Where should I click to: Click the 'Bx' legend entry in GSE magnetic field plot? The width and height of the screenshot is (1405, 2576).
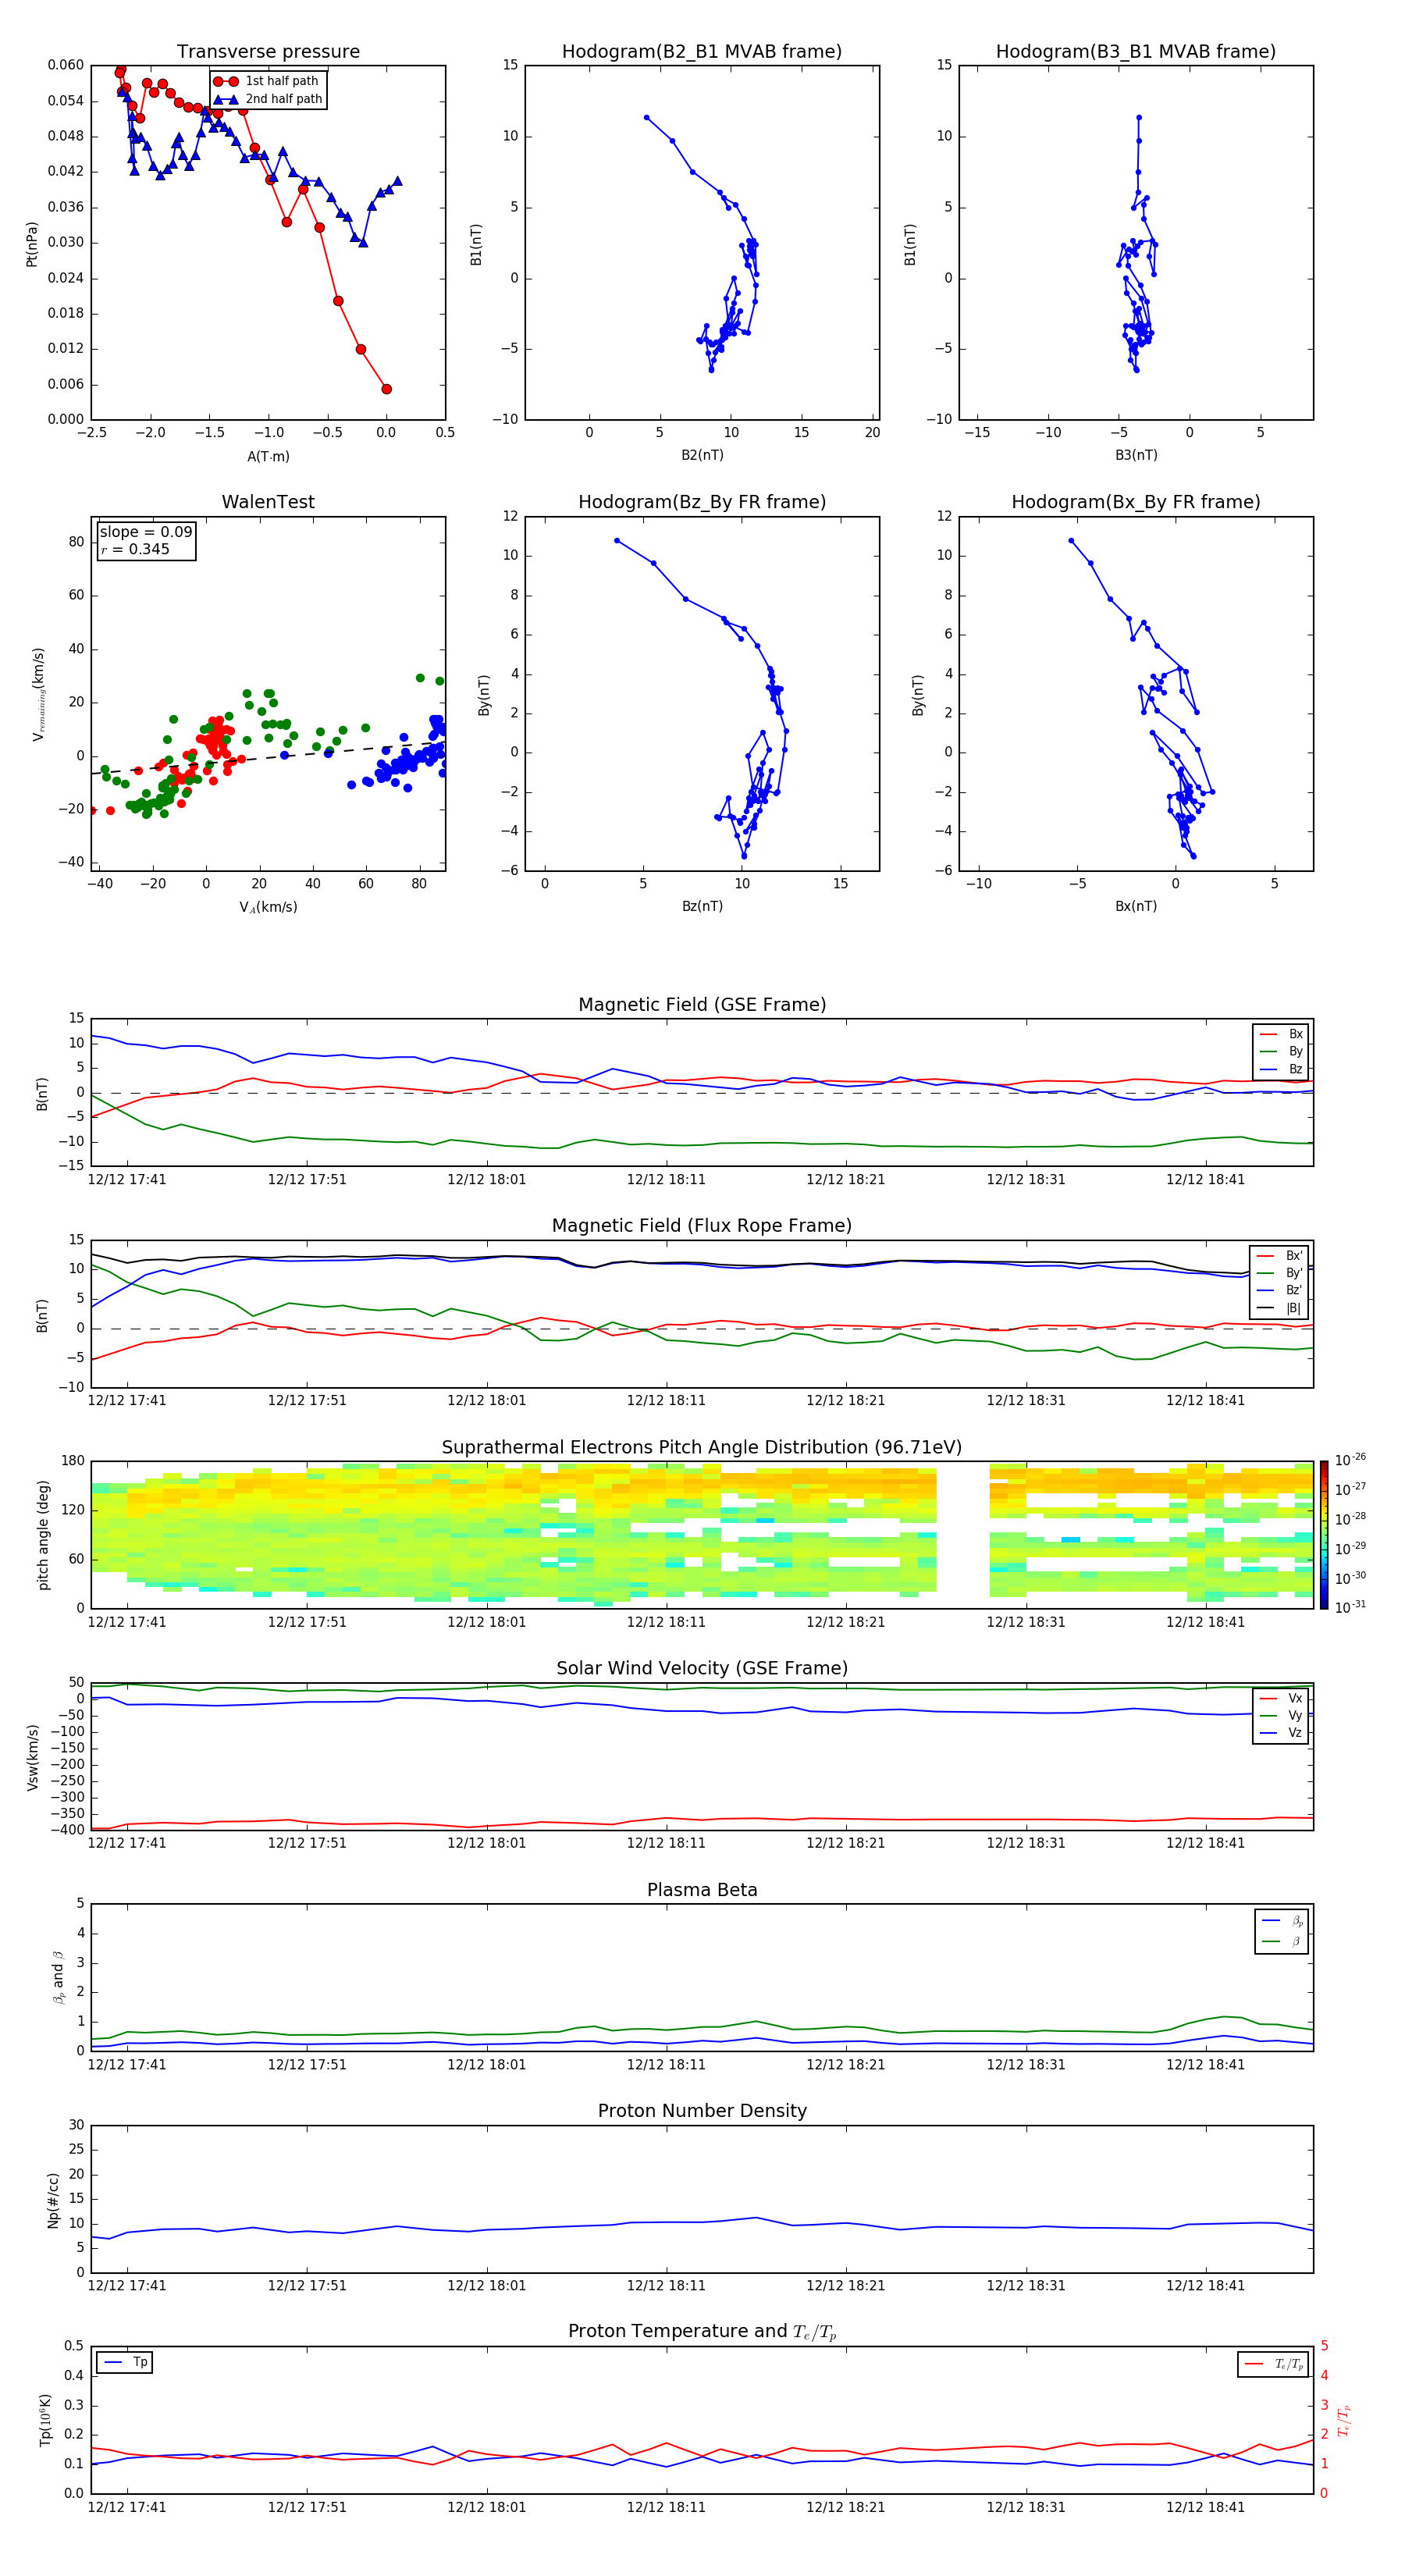pyautogui.click(x=1281, y=1034)
